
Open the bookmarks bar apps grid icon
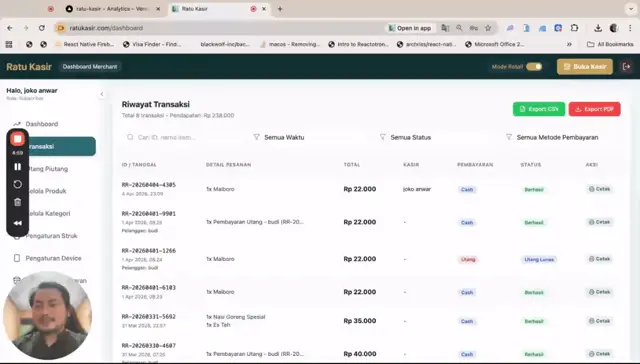click(x=9, y=44)
